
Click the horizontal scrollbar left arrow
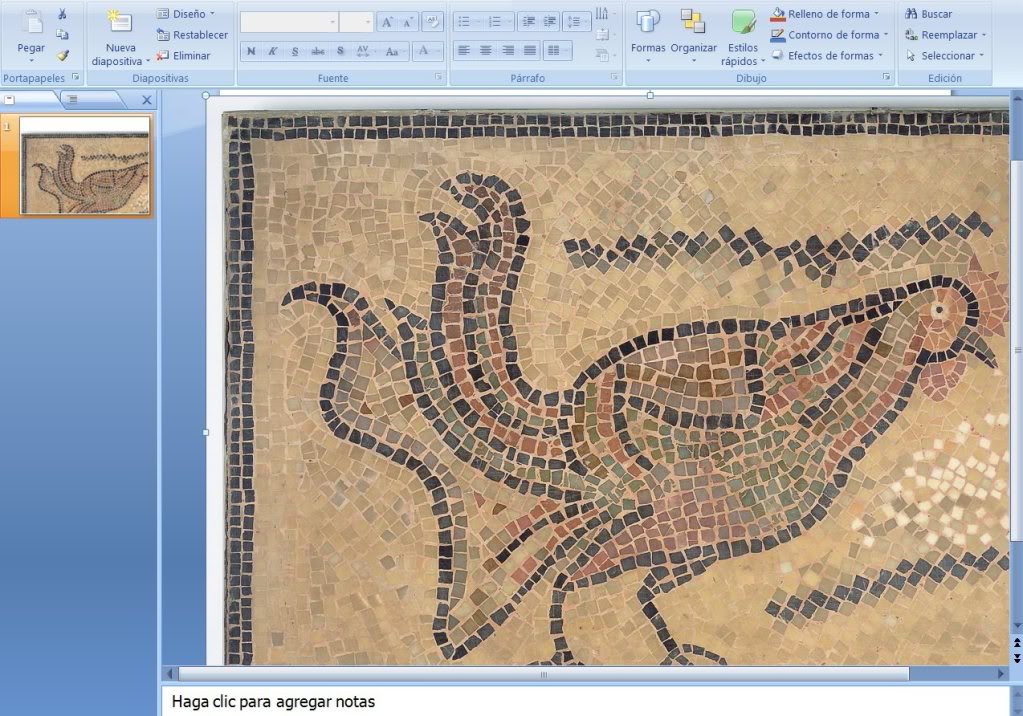click(x=170, y=674)
